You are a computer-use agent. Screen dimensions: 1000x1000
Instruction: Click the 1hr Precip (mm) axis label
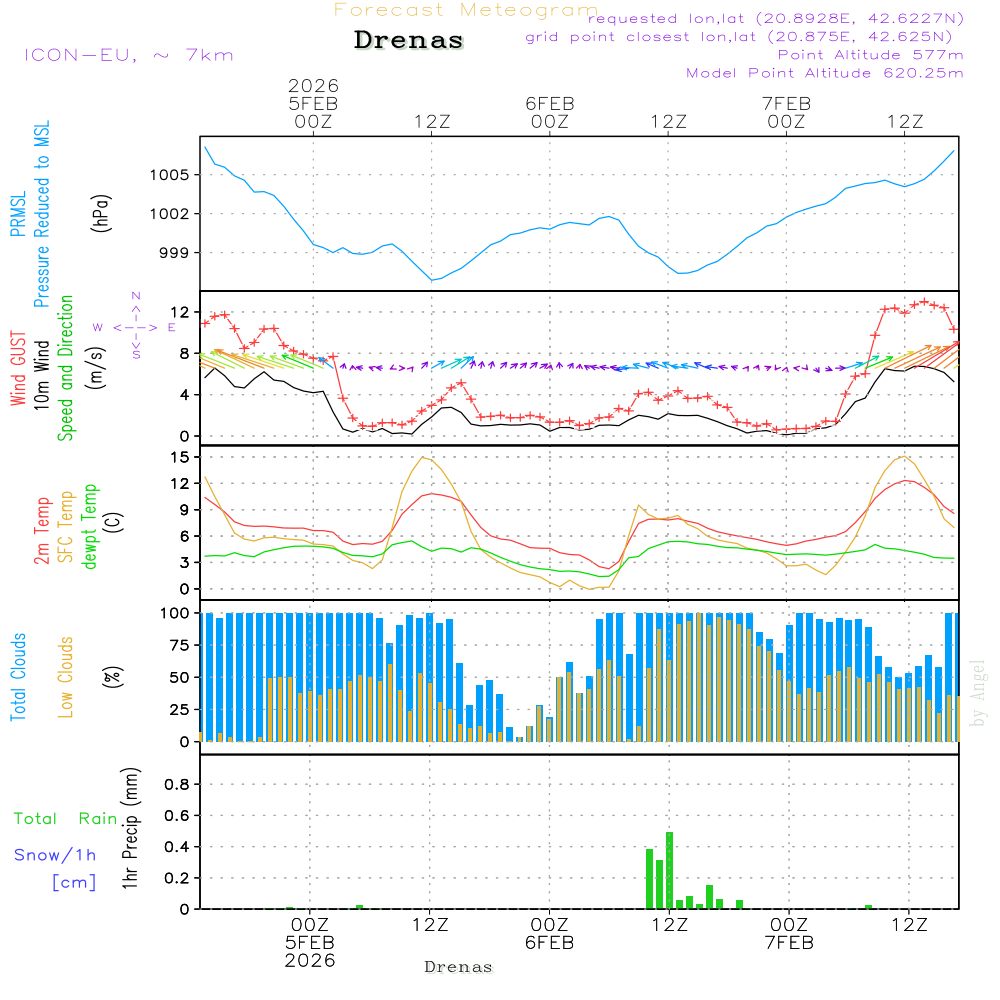[x=127, y=830]
